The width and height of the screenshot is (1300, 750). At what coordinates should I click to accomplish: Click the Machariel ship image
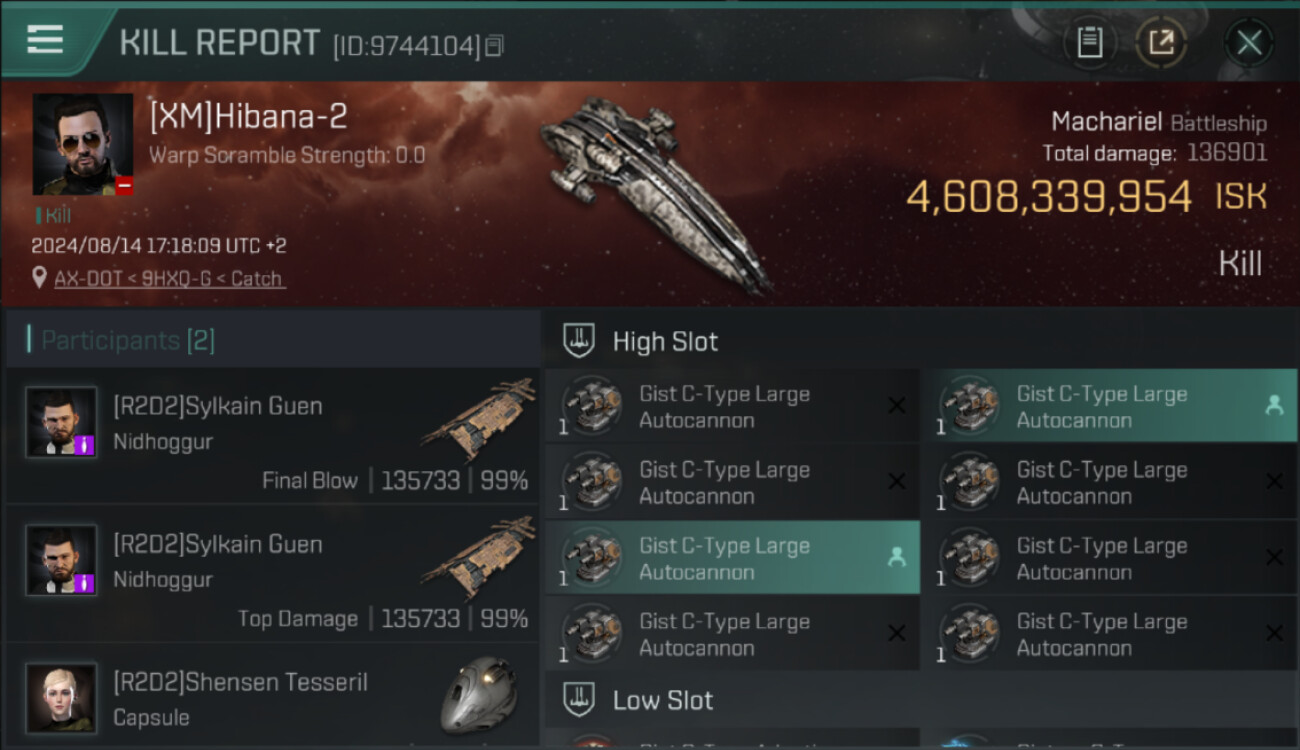pos(655,190)
